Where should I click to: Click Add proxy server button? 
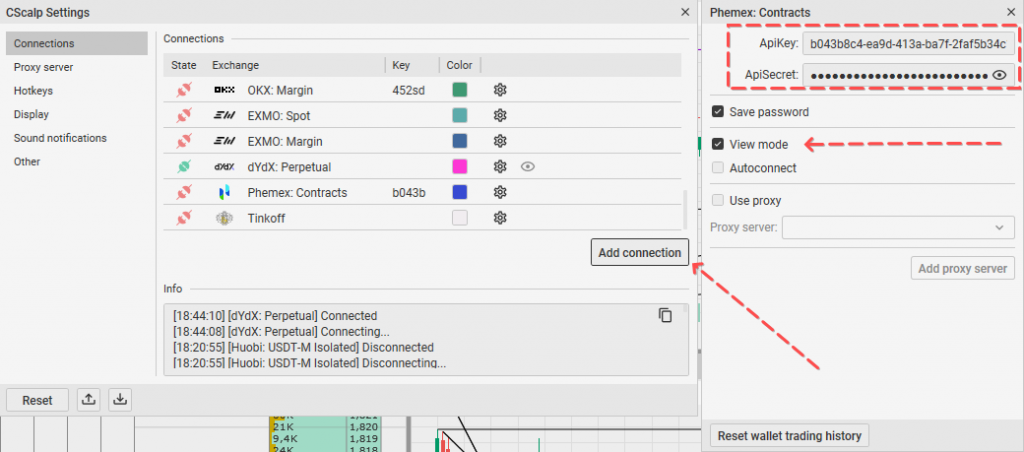(963, 268)
